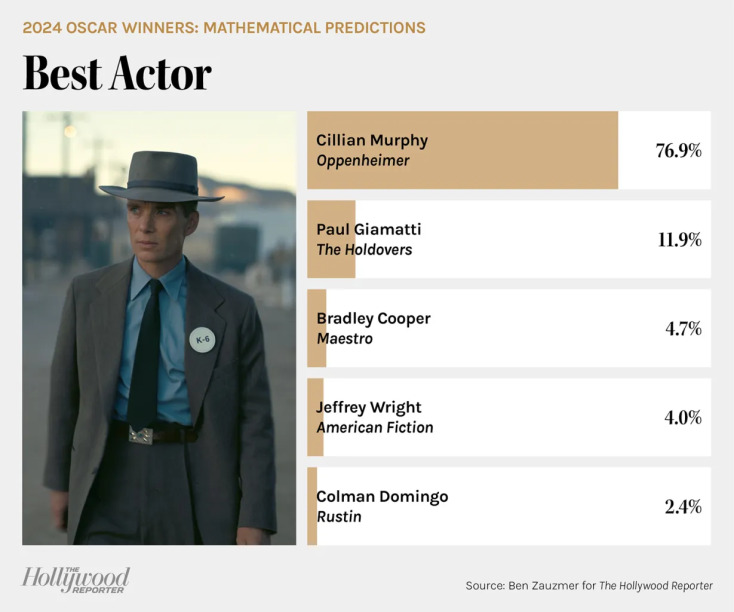This screenshot has width=734, height=612.
Task: Click the 2.4% prediction value
Action: pyautogui.click(x=681, y=506)
